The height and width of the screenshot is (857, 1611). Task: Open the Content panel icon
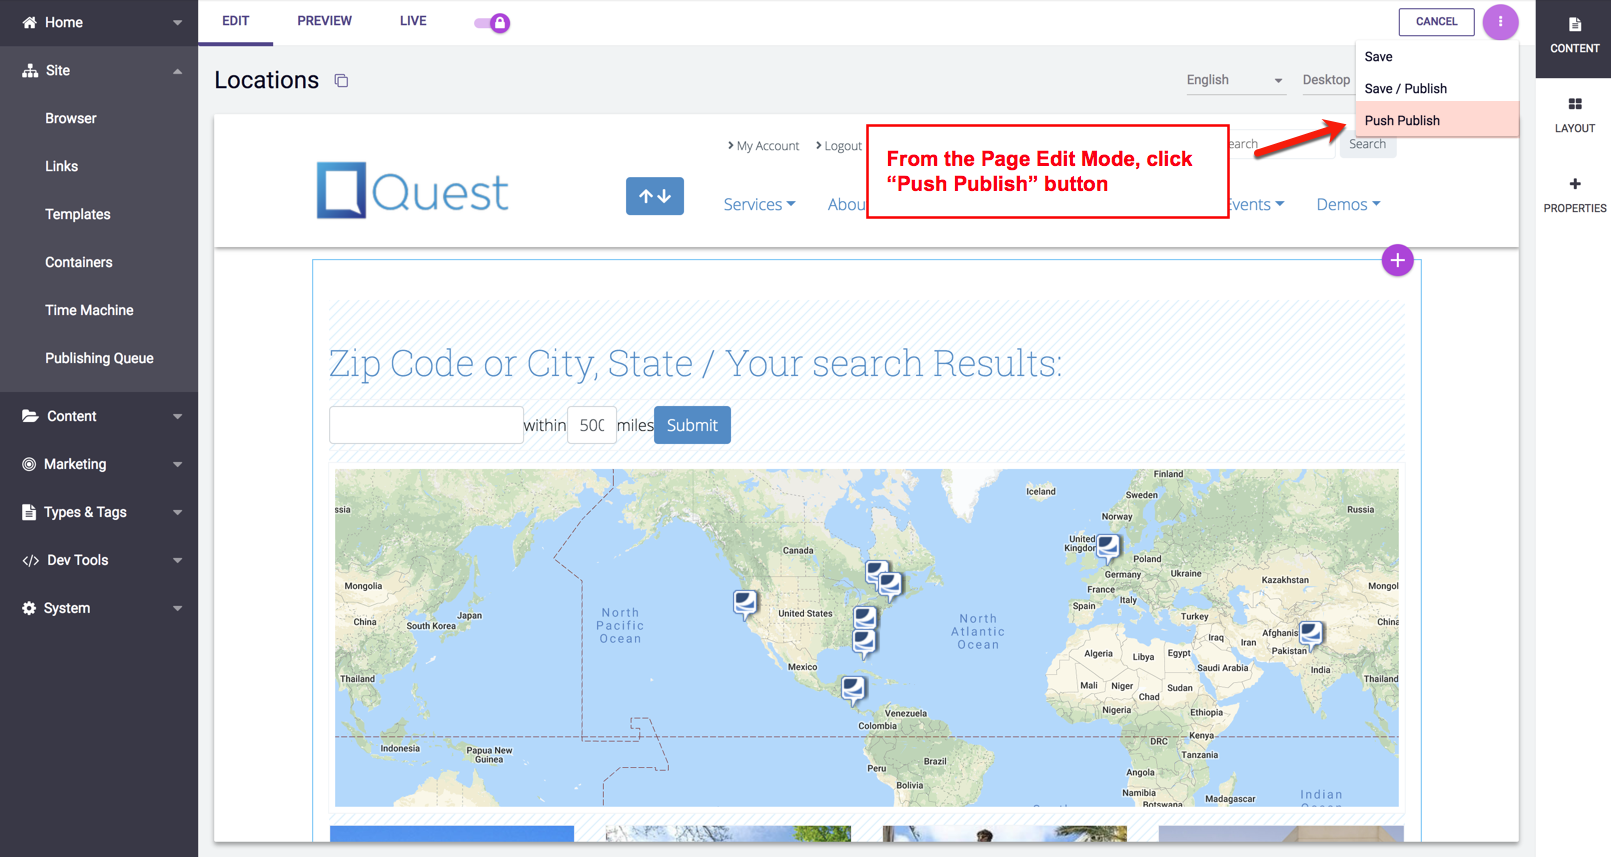point(1574,34)
